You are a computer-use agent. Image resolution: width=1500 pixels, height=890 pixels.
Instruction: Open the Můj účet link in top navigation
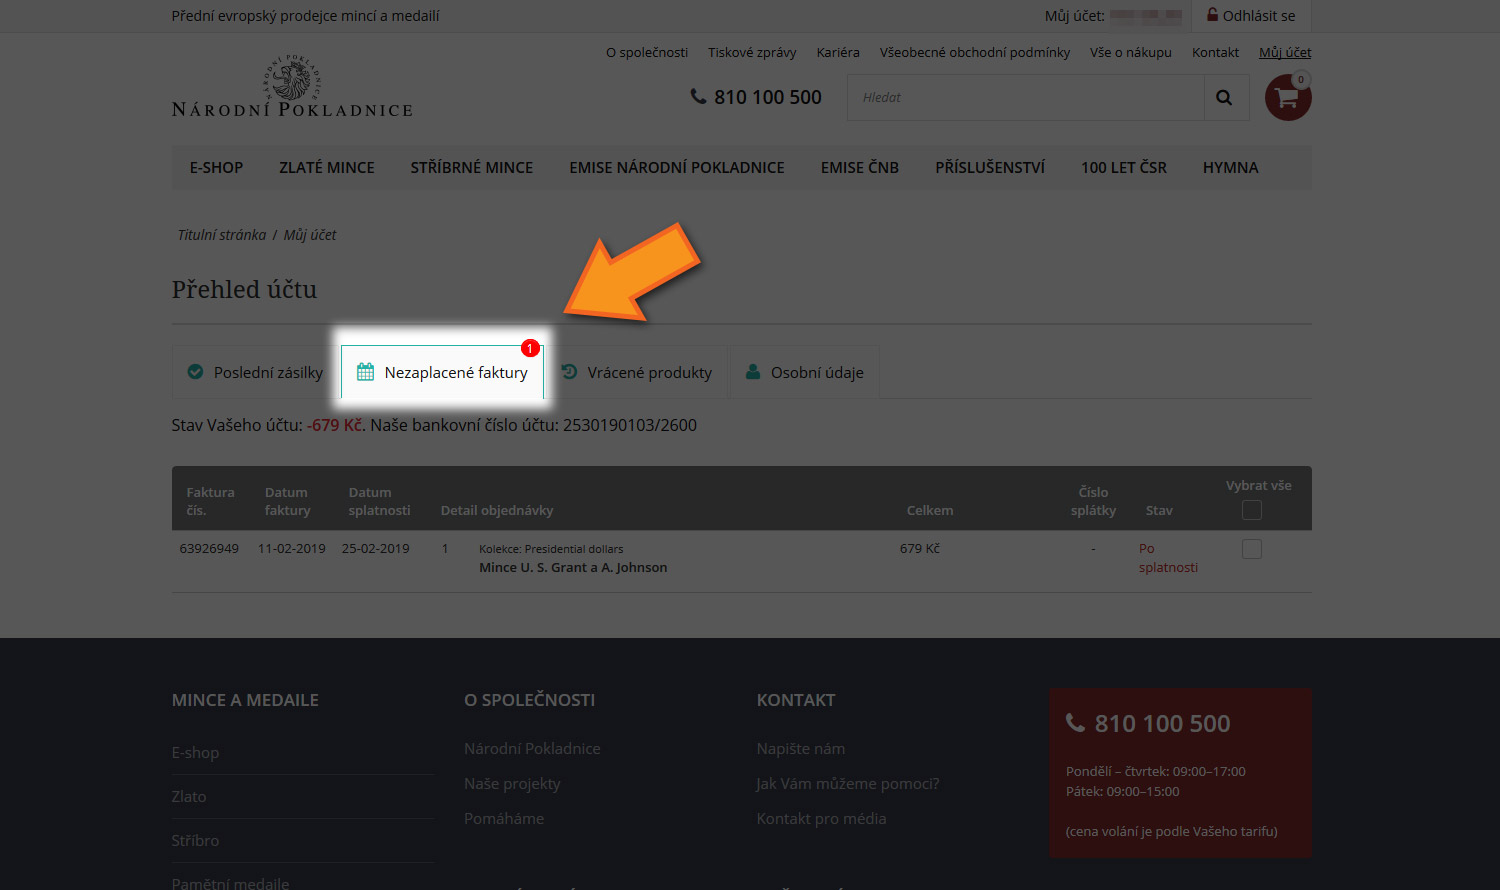(1285, 52)
